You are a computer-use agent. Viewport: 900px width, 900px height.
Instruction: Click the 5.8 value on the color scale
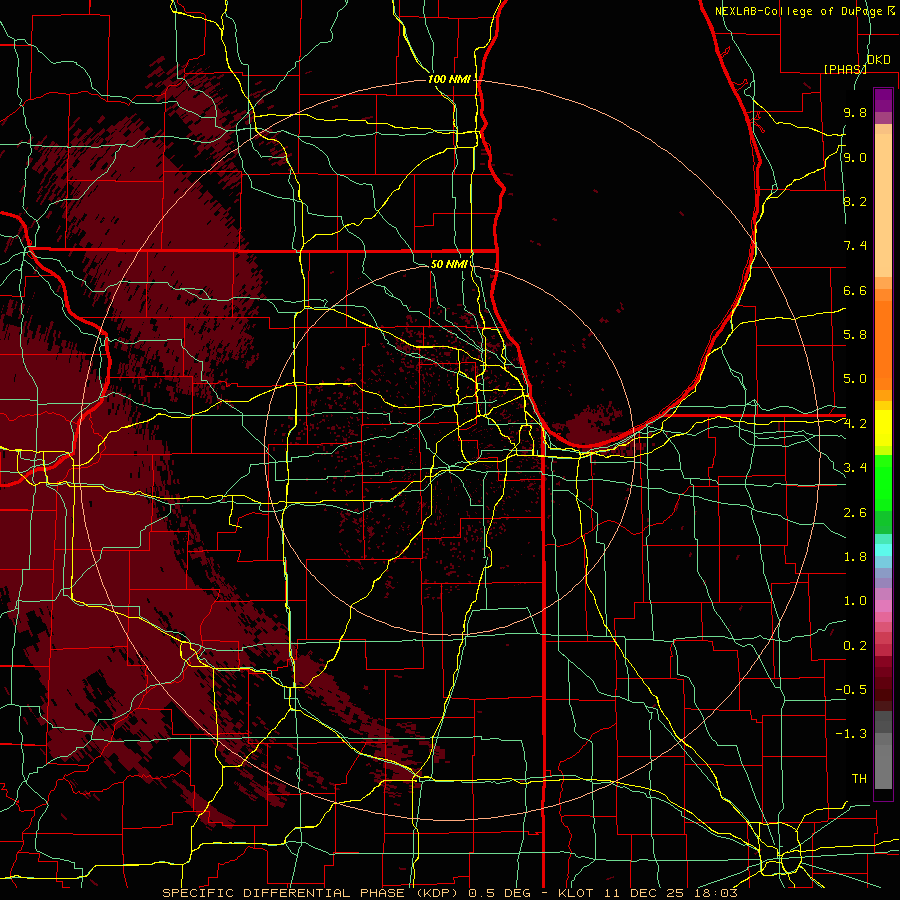pos(855,335)
